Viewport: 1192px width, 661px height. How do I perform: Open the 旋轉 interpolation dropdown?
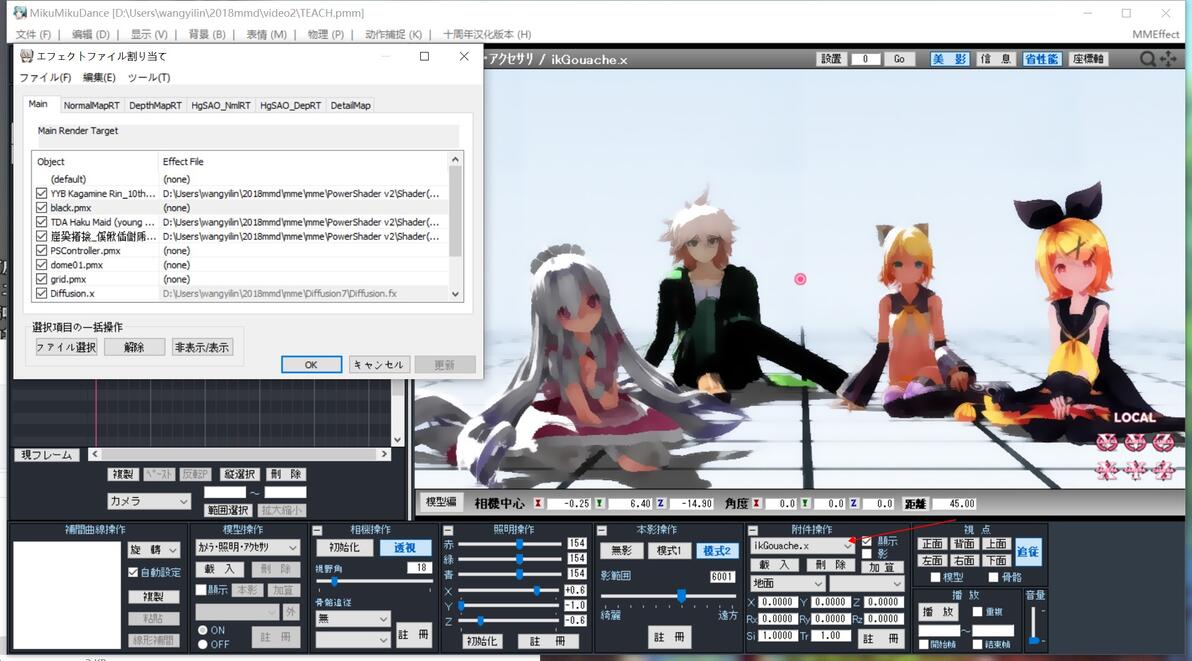pos(154,549)
